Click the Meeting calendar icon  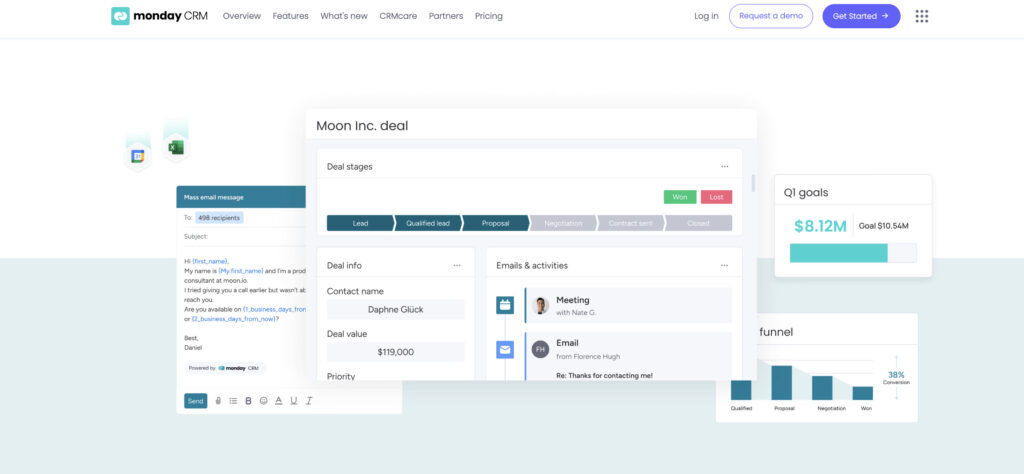(505, 305)
